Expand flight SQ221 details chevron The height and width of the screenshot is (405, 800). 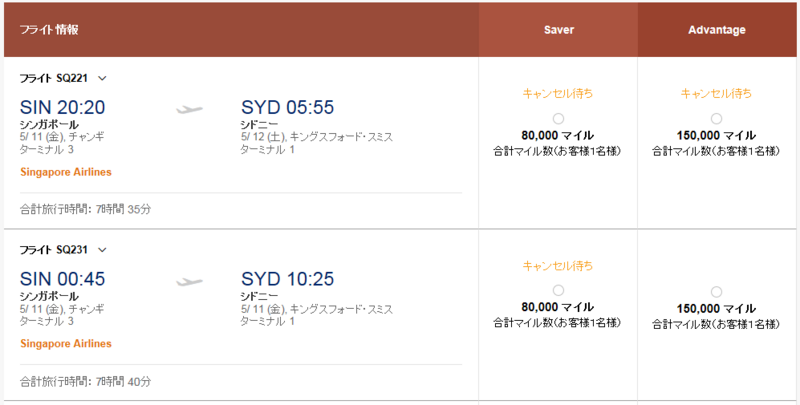pos(102,79)
